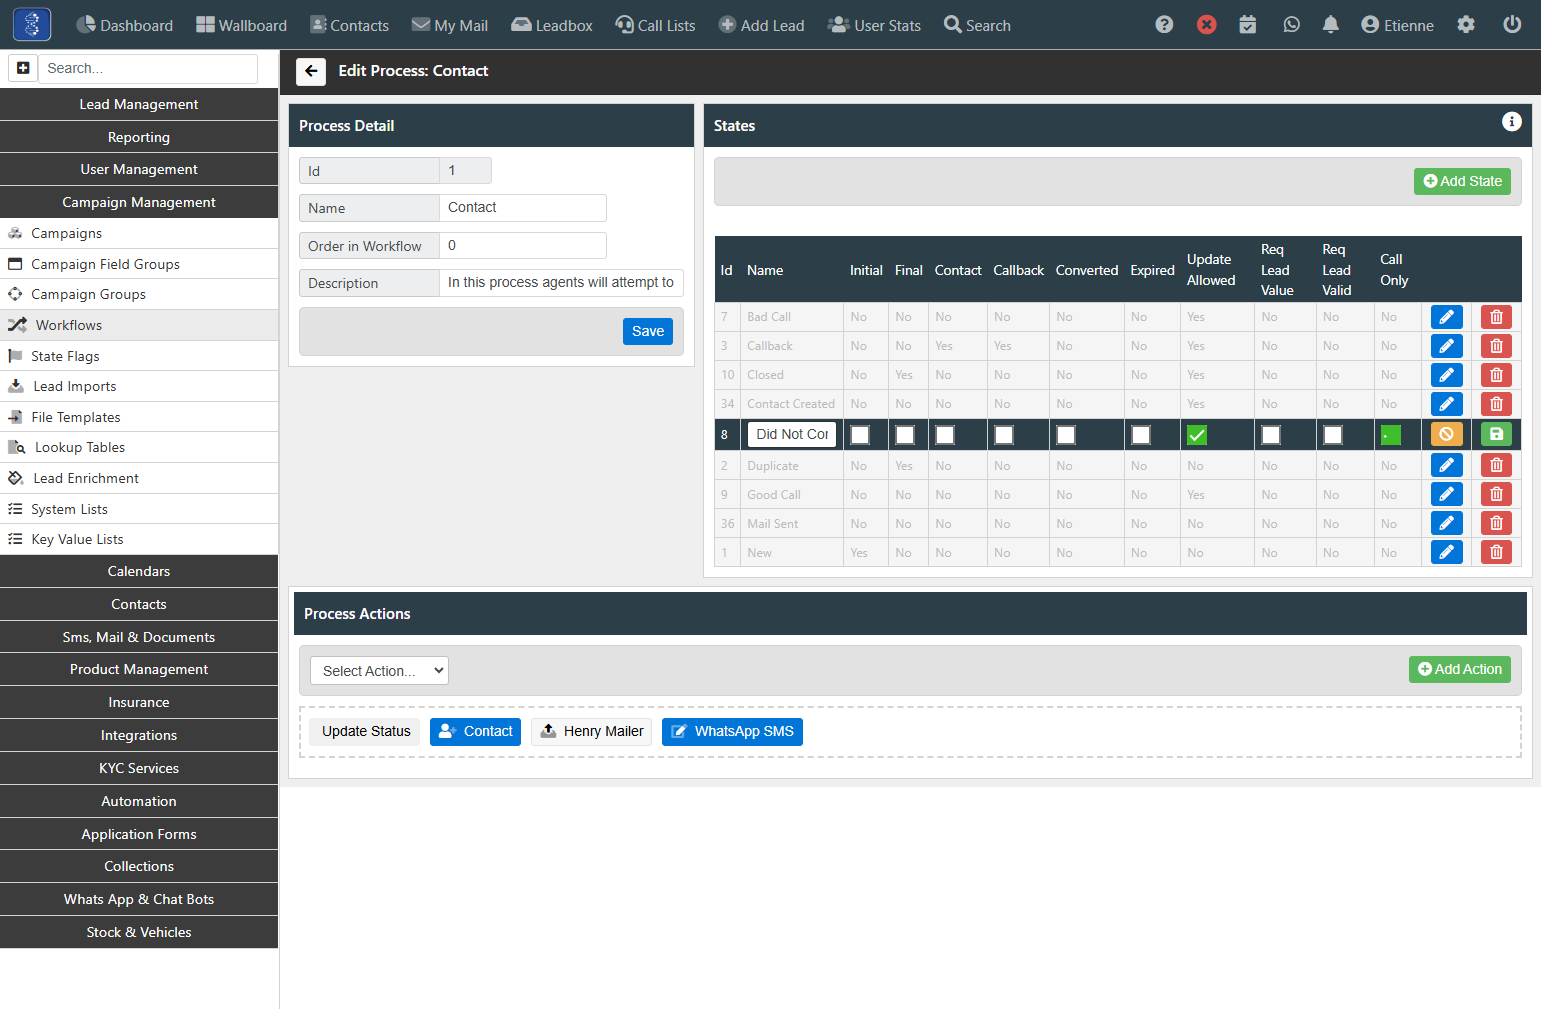Open the help question mark icon
This screenshot has height=1031, width=1541.
(1164, 25)
